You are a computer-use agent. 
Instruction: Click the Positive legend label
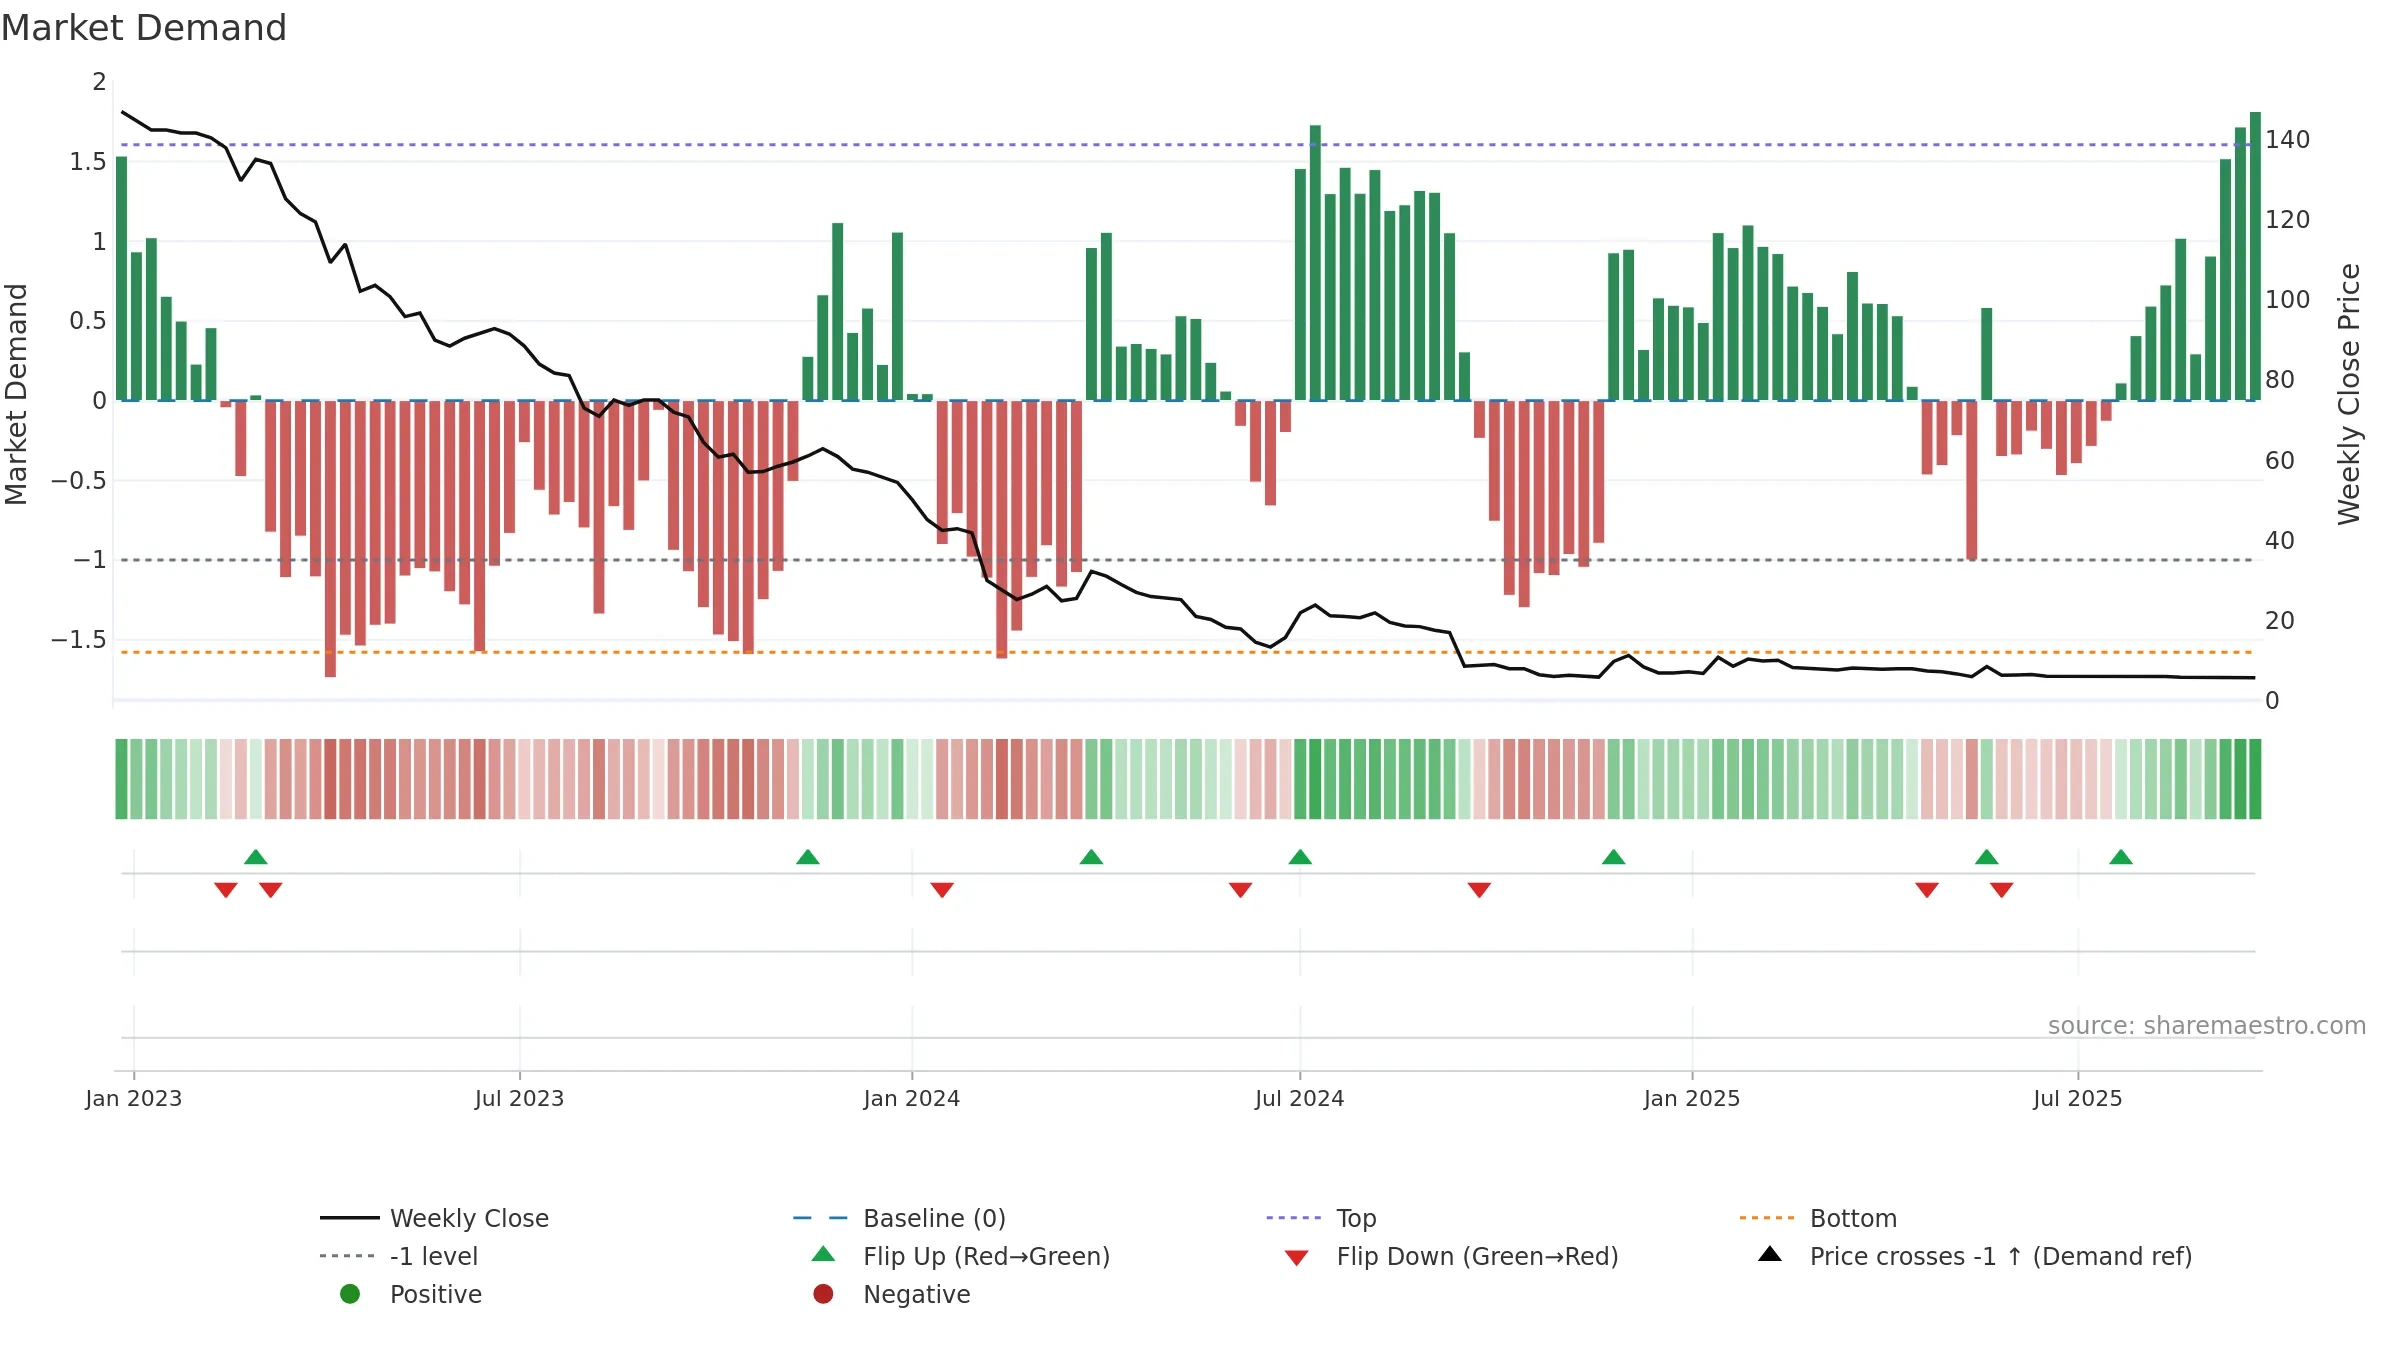coord(436,1294)
